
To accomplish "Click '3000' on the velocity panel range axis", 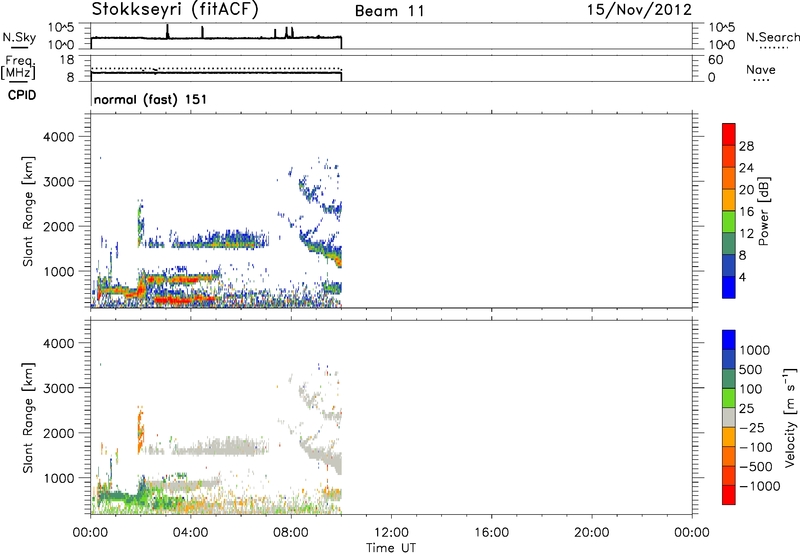I will (59, 388).
